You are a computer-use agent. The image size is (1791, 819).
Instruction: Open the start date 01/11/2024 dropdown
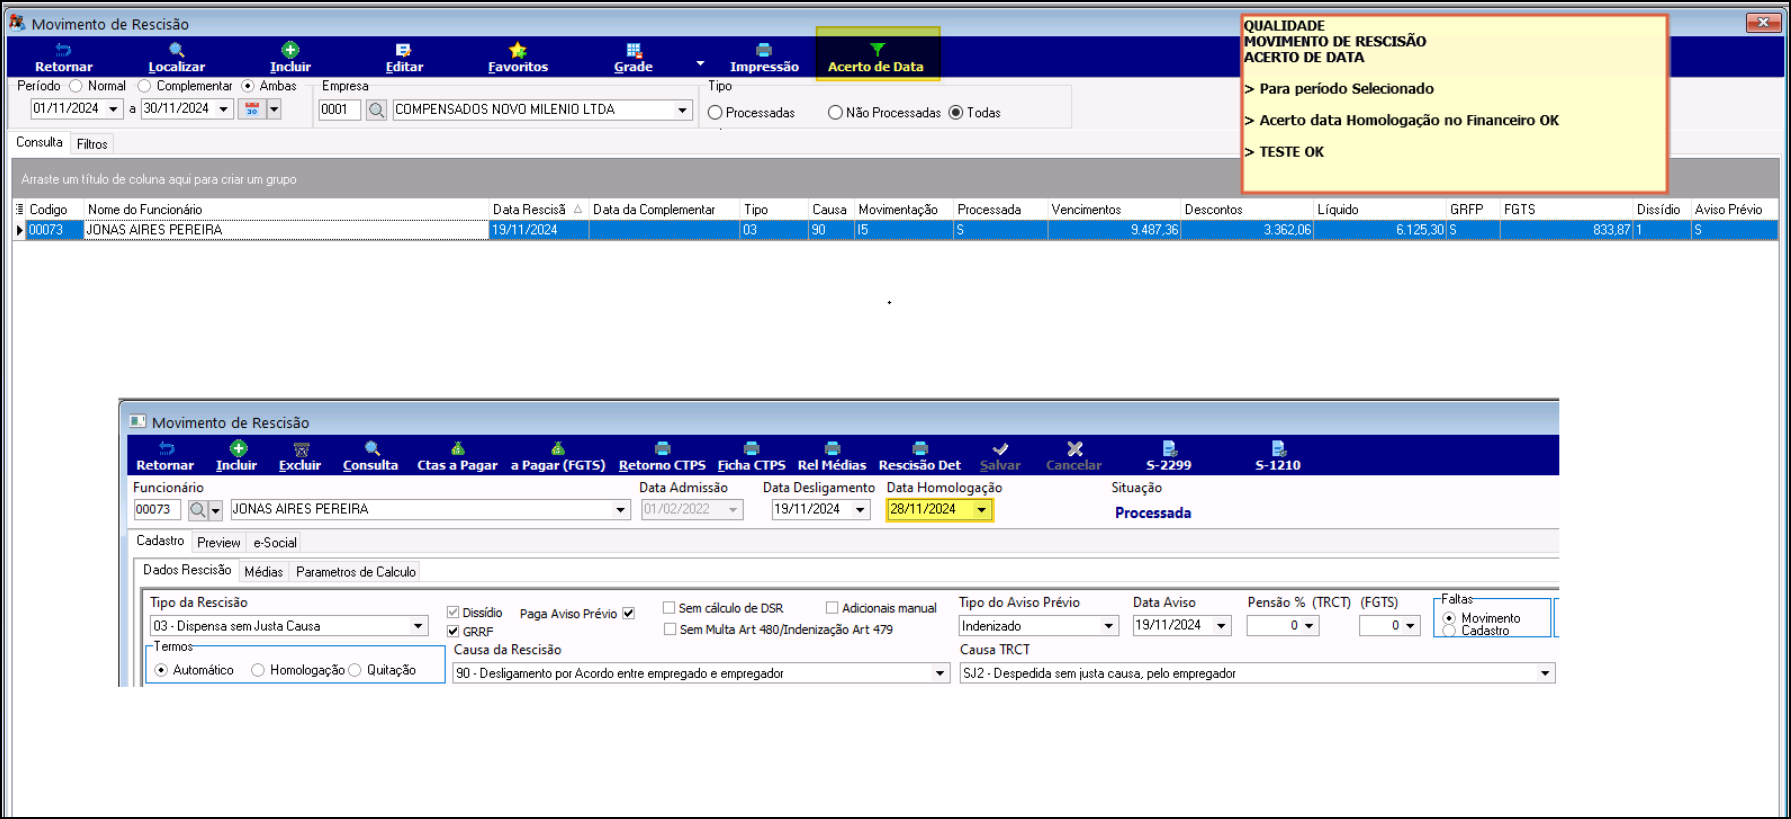click(x=113, y=109)
